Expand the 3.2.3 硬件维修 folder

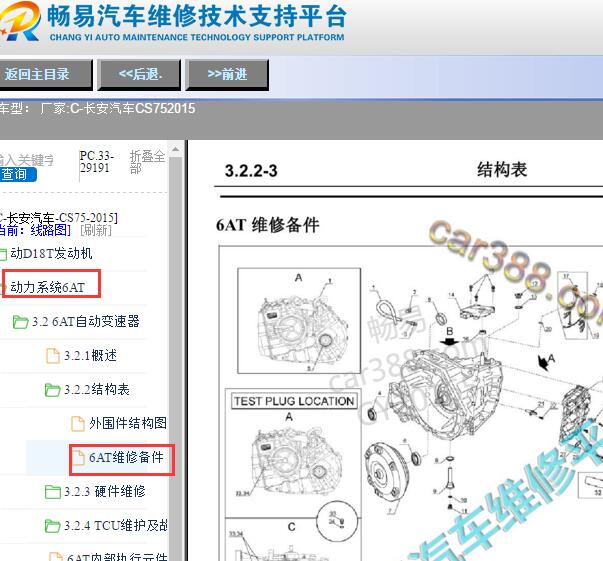coord(105,491)
